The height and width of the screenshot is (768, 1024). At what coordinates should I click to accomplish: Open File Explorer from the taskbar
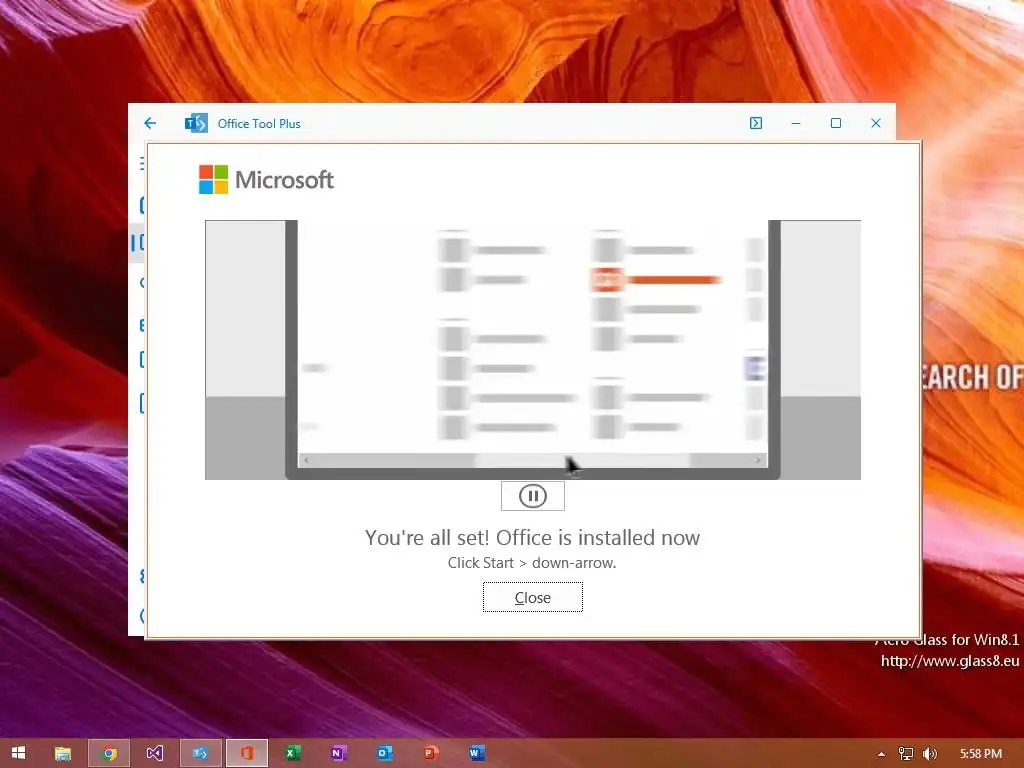(x=63, y=753)
